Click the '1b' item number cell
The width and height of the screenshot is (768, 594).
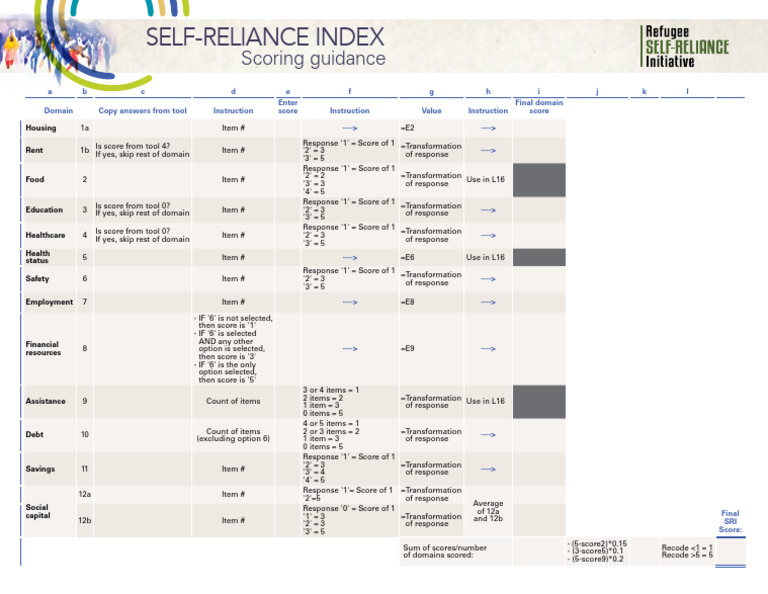pyautogui.click(x=85, y=150)
